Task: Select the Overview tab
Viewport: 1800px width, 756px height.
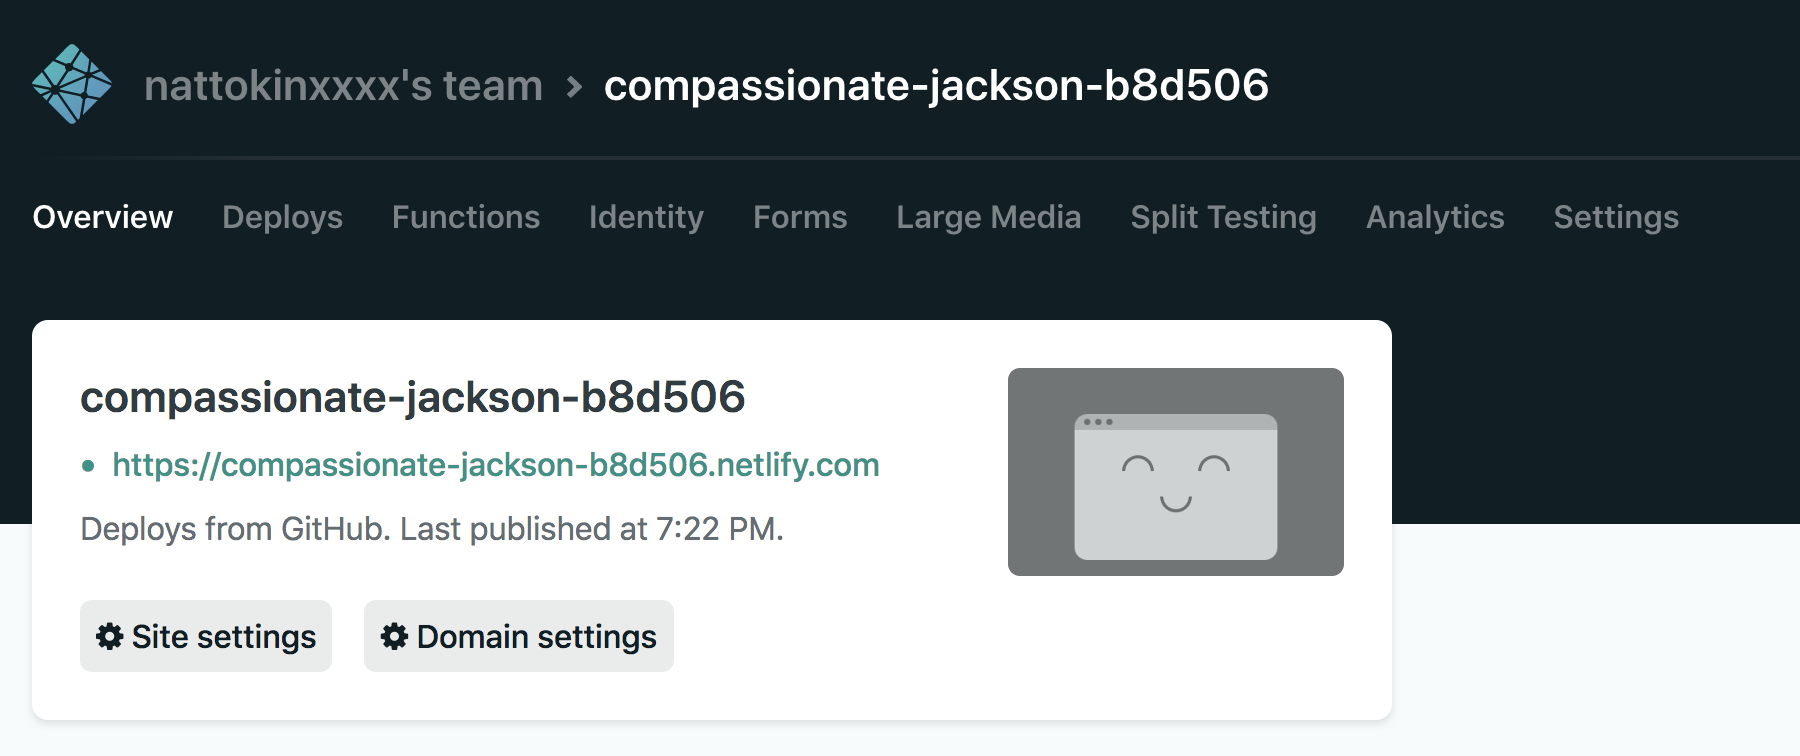Action: click(102, 217)
